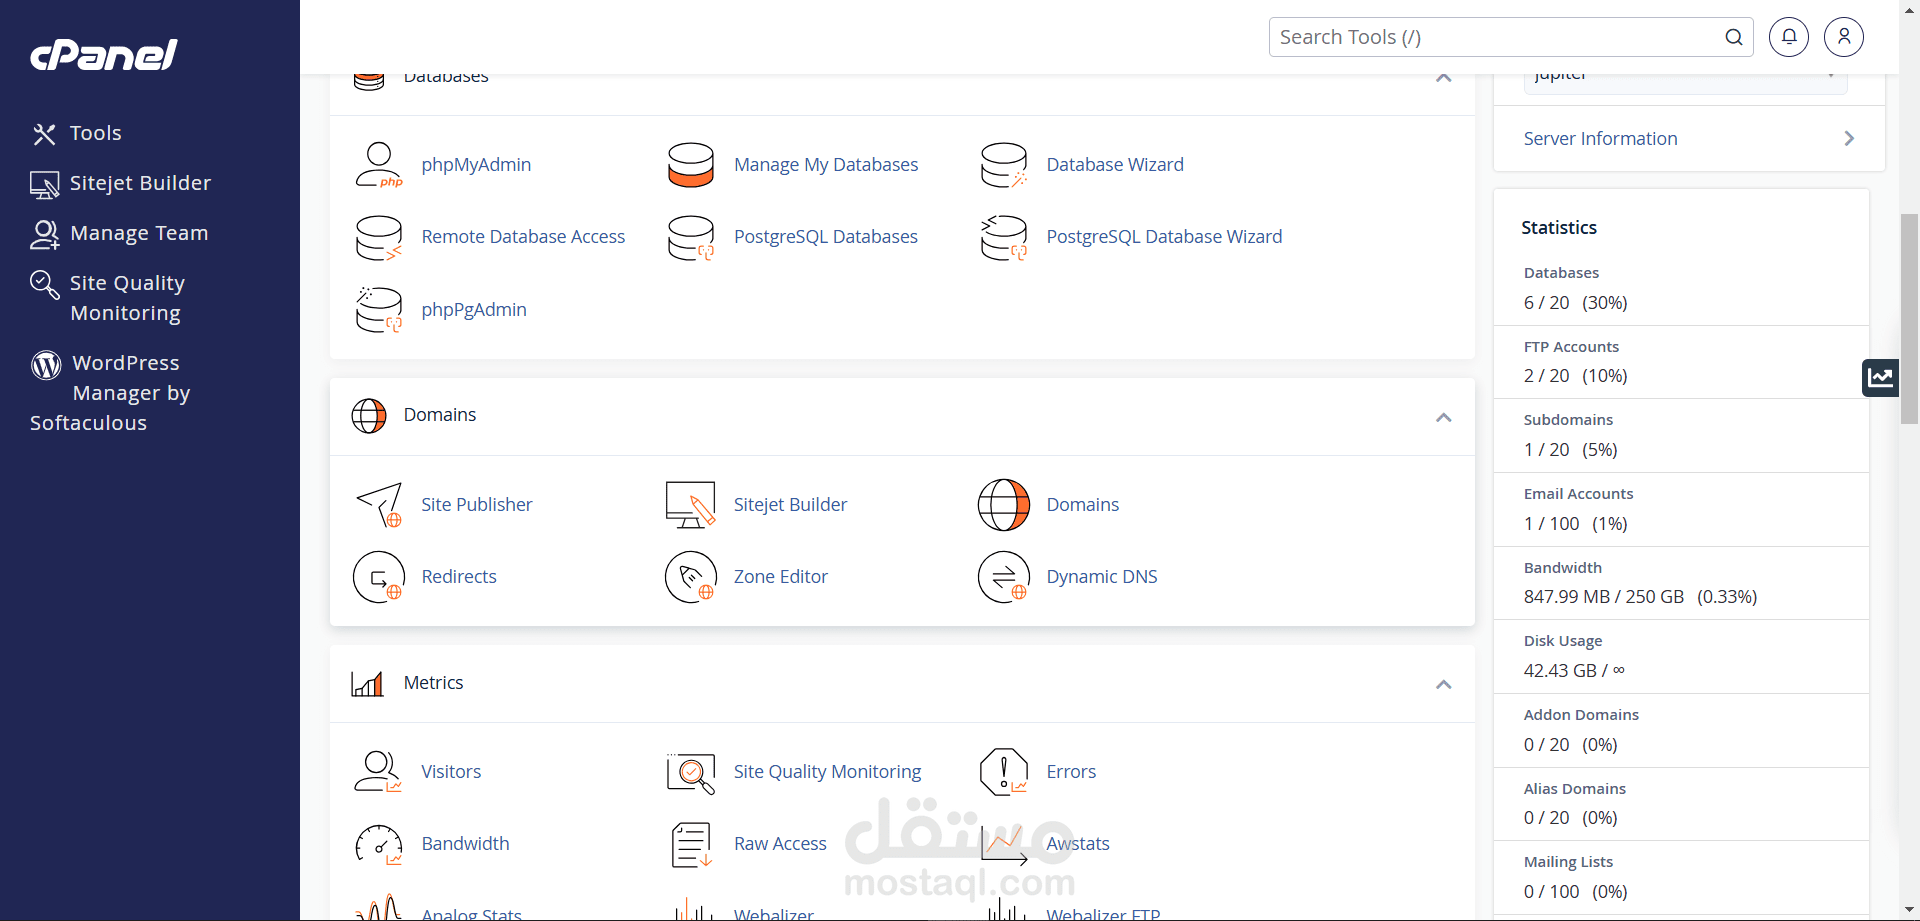Open Tools in the sidebar
The image size is (1920, 921).
(77, 133)
